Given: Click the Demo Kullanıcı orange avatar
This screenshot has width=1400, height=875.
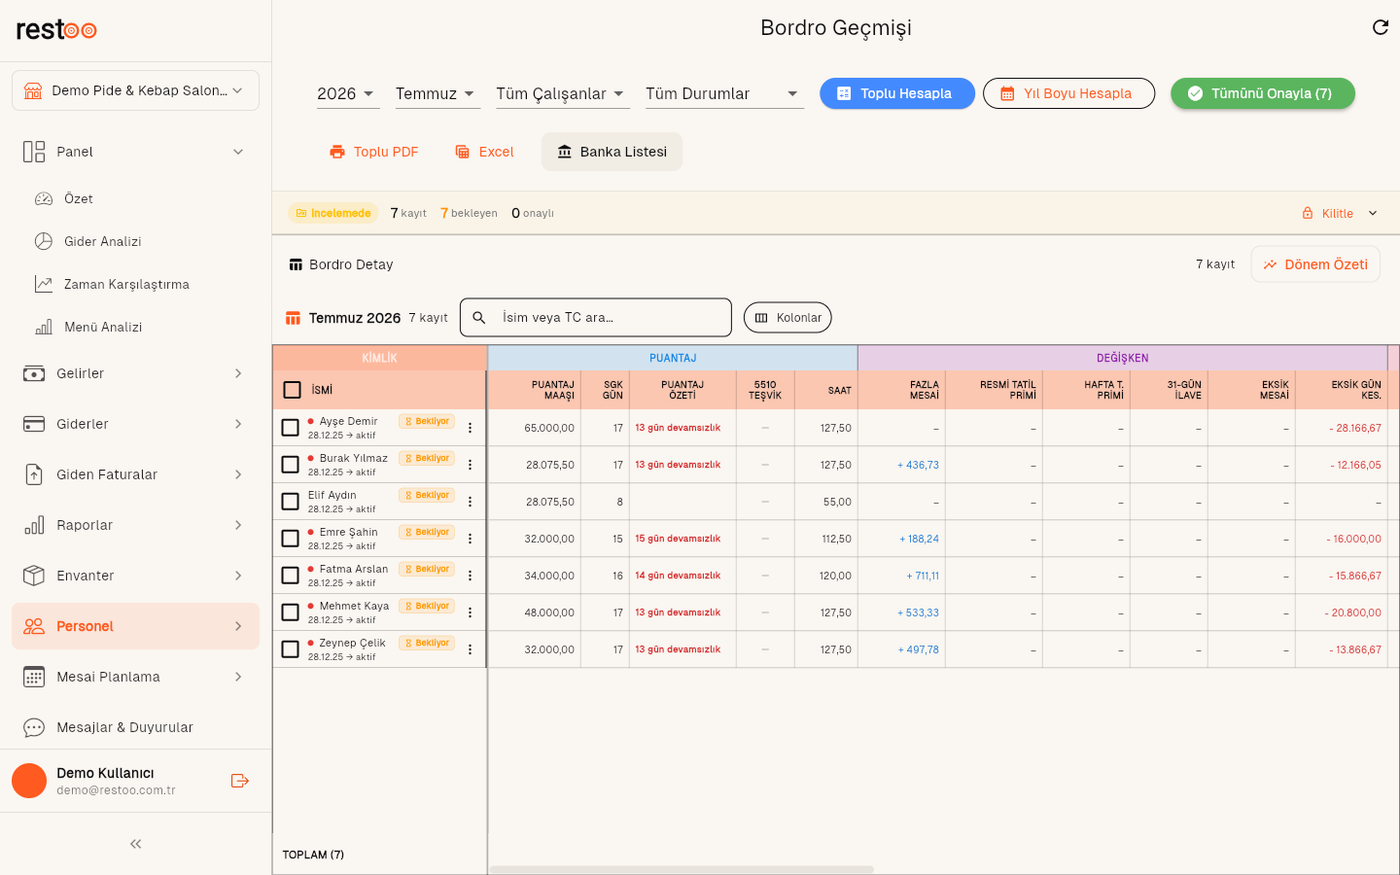Looking at the screenshot, I should (29, 781).
